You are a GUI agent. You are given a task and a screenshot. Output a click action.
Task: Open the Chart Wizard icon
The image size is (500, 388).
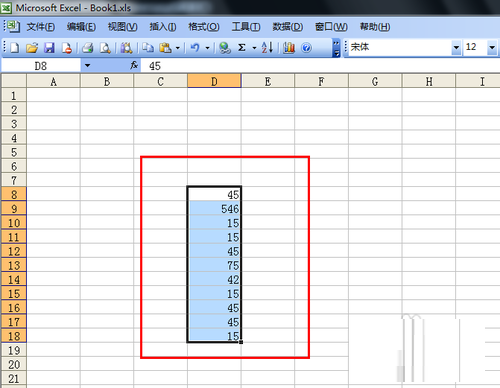click(x=289, y=48)
